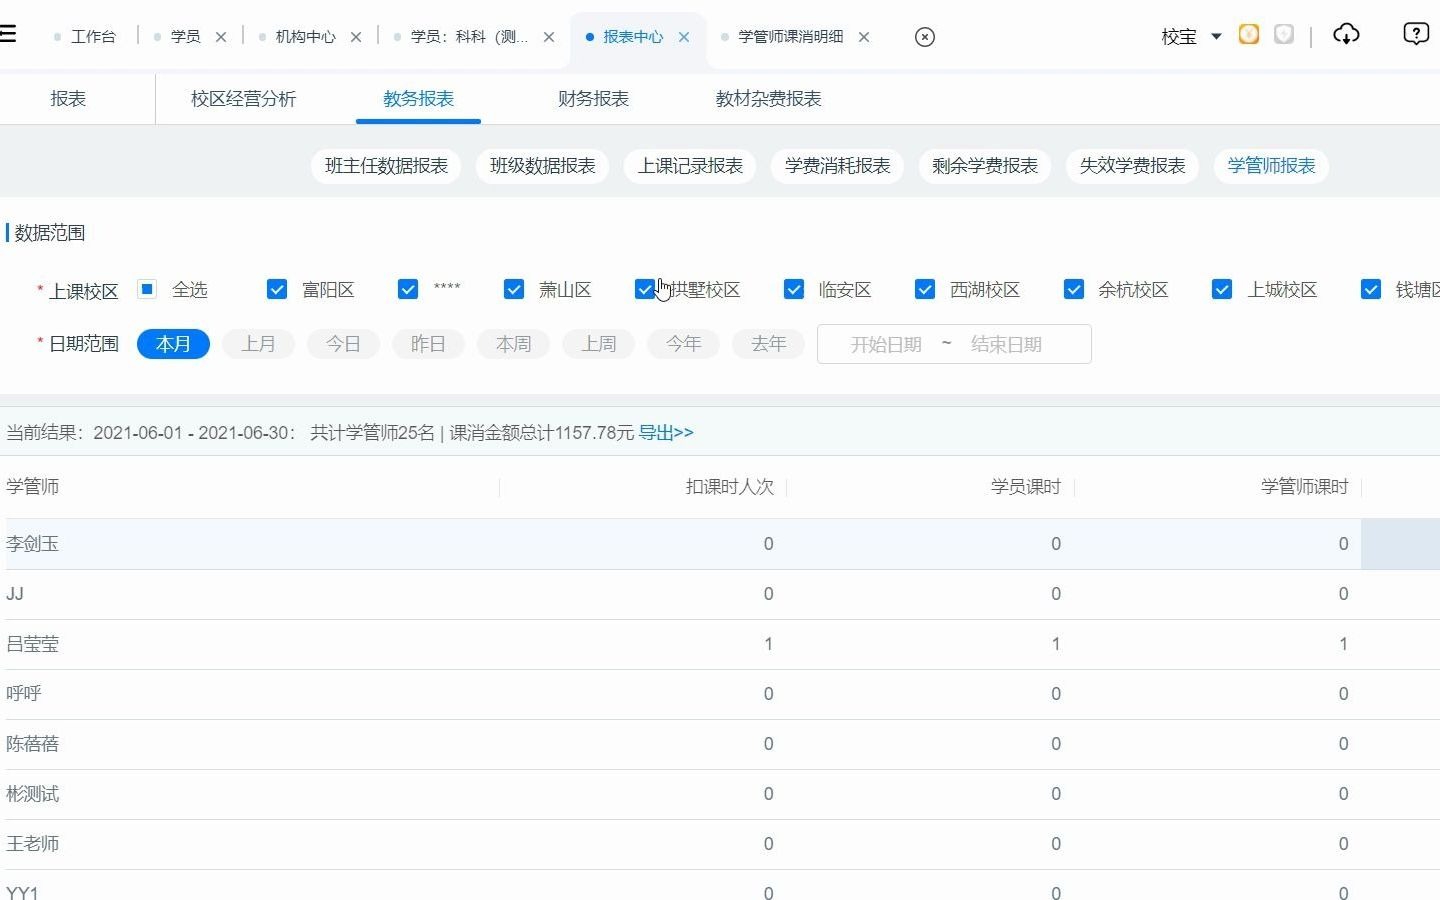This screenshot has width=1440, height=900.
Task: Open the hamburger menu icon
Action: pyautogui.click(x=8, y=34)
